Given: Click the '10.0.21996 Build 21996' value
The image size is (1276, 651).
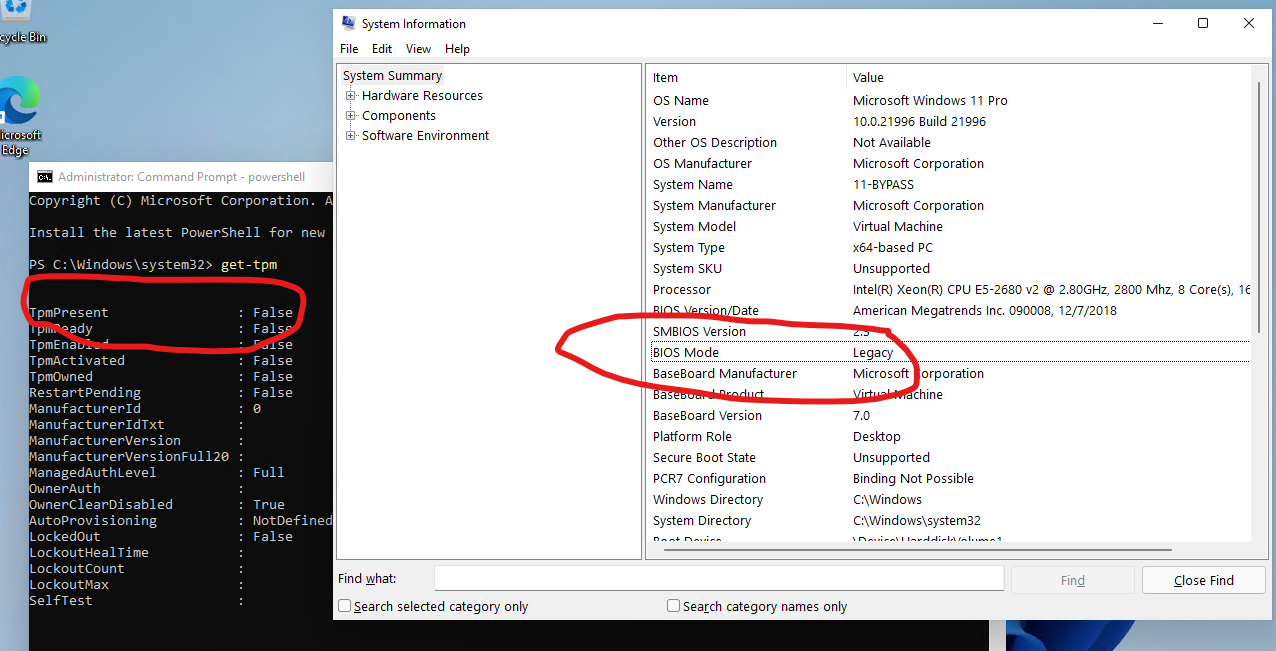Looking at the screenshot, I should tap(919, 122).
